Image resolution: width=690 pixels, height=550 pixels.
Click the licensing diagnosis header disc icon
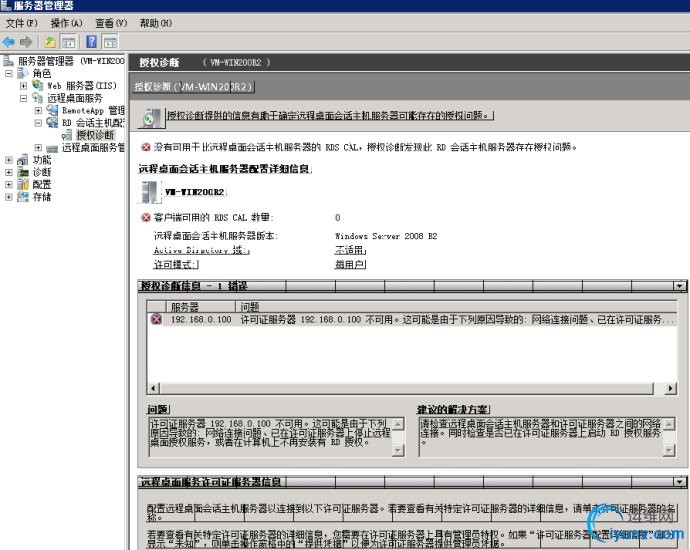tap(151, 118)
